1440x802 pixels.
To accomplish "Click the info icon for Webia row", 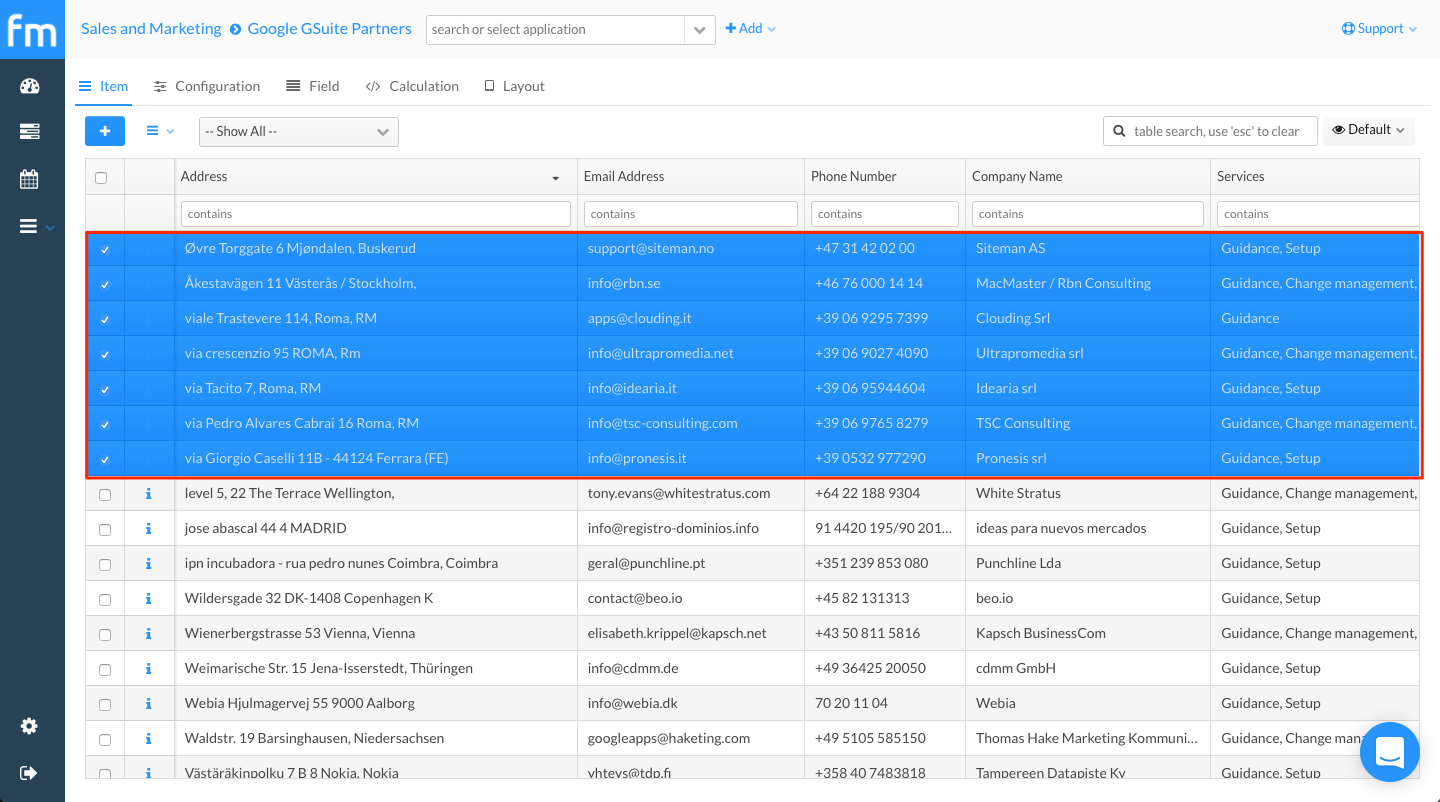I will [149, 703].
